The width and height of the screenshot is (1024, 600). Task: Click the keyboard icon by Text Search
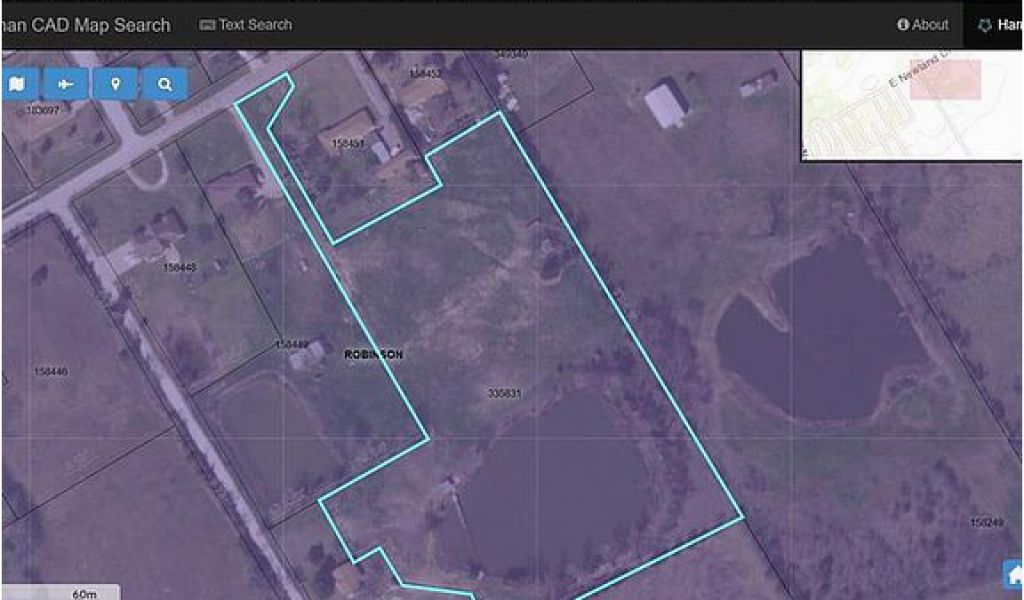pos(207,25)
